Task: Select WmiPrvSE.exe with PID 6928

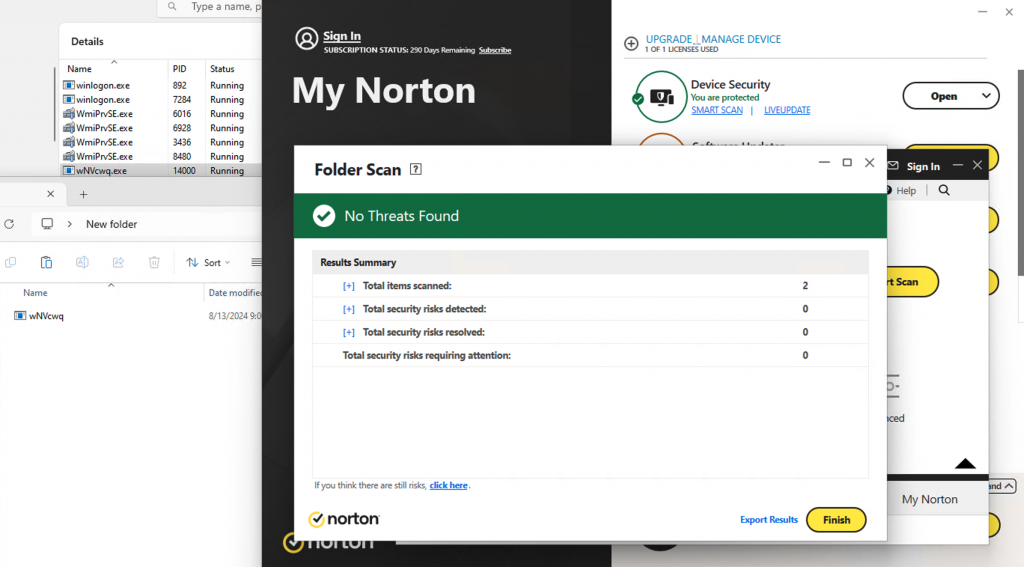Action: tap(161, 128)
